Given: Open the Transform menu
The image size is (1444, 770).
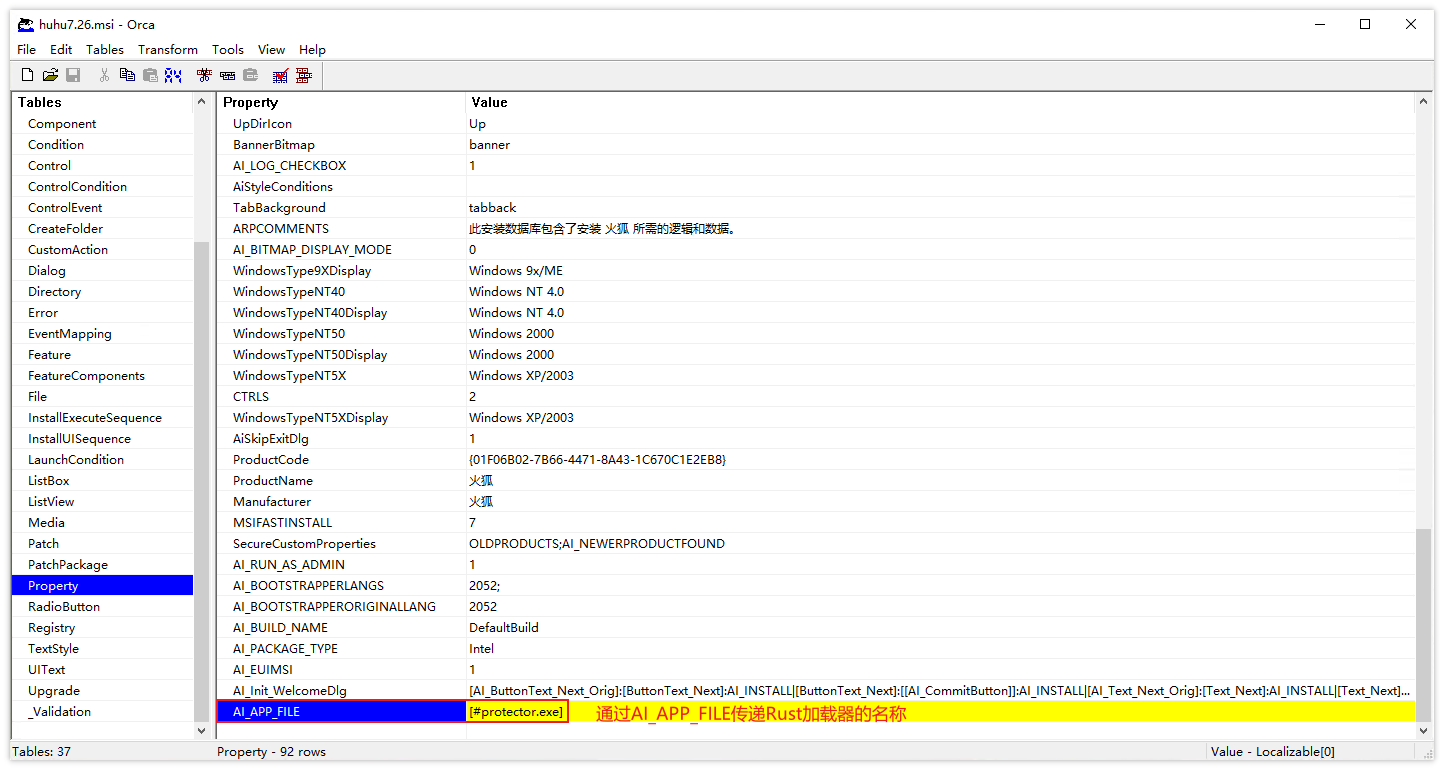Looking at the screenshot, I should coord(167,49).
